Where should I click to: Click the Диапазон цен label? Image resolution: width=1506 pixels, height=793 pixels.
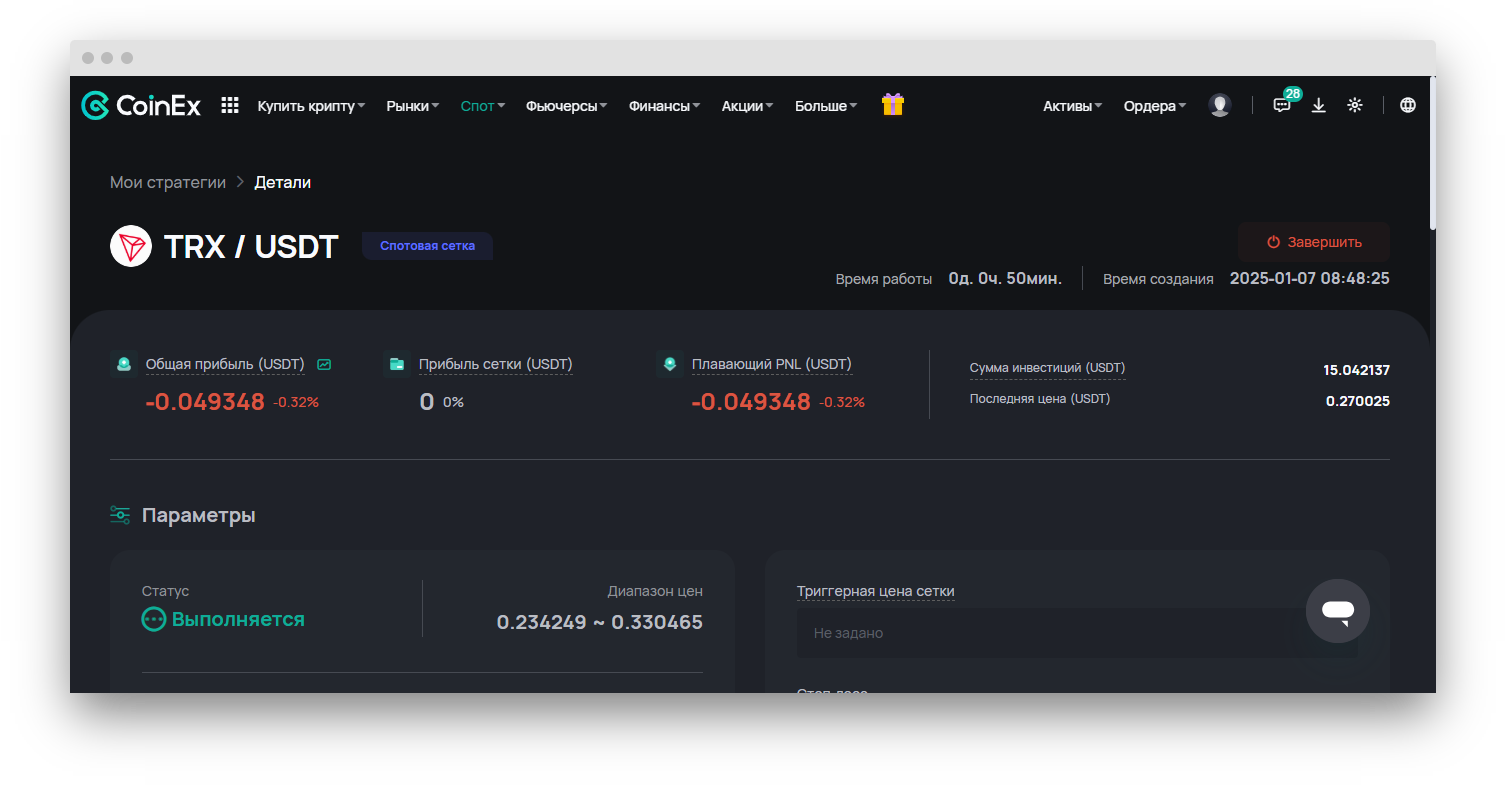point(655,591)
